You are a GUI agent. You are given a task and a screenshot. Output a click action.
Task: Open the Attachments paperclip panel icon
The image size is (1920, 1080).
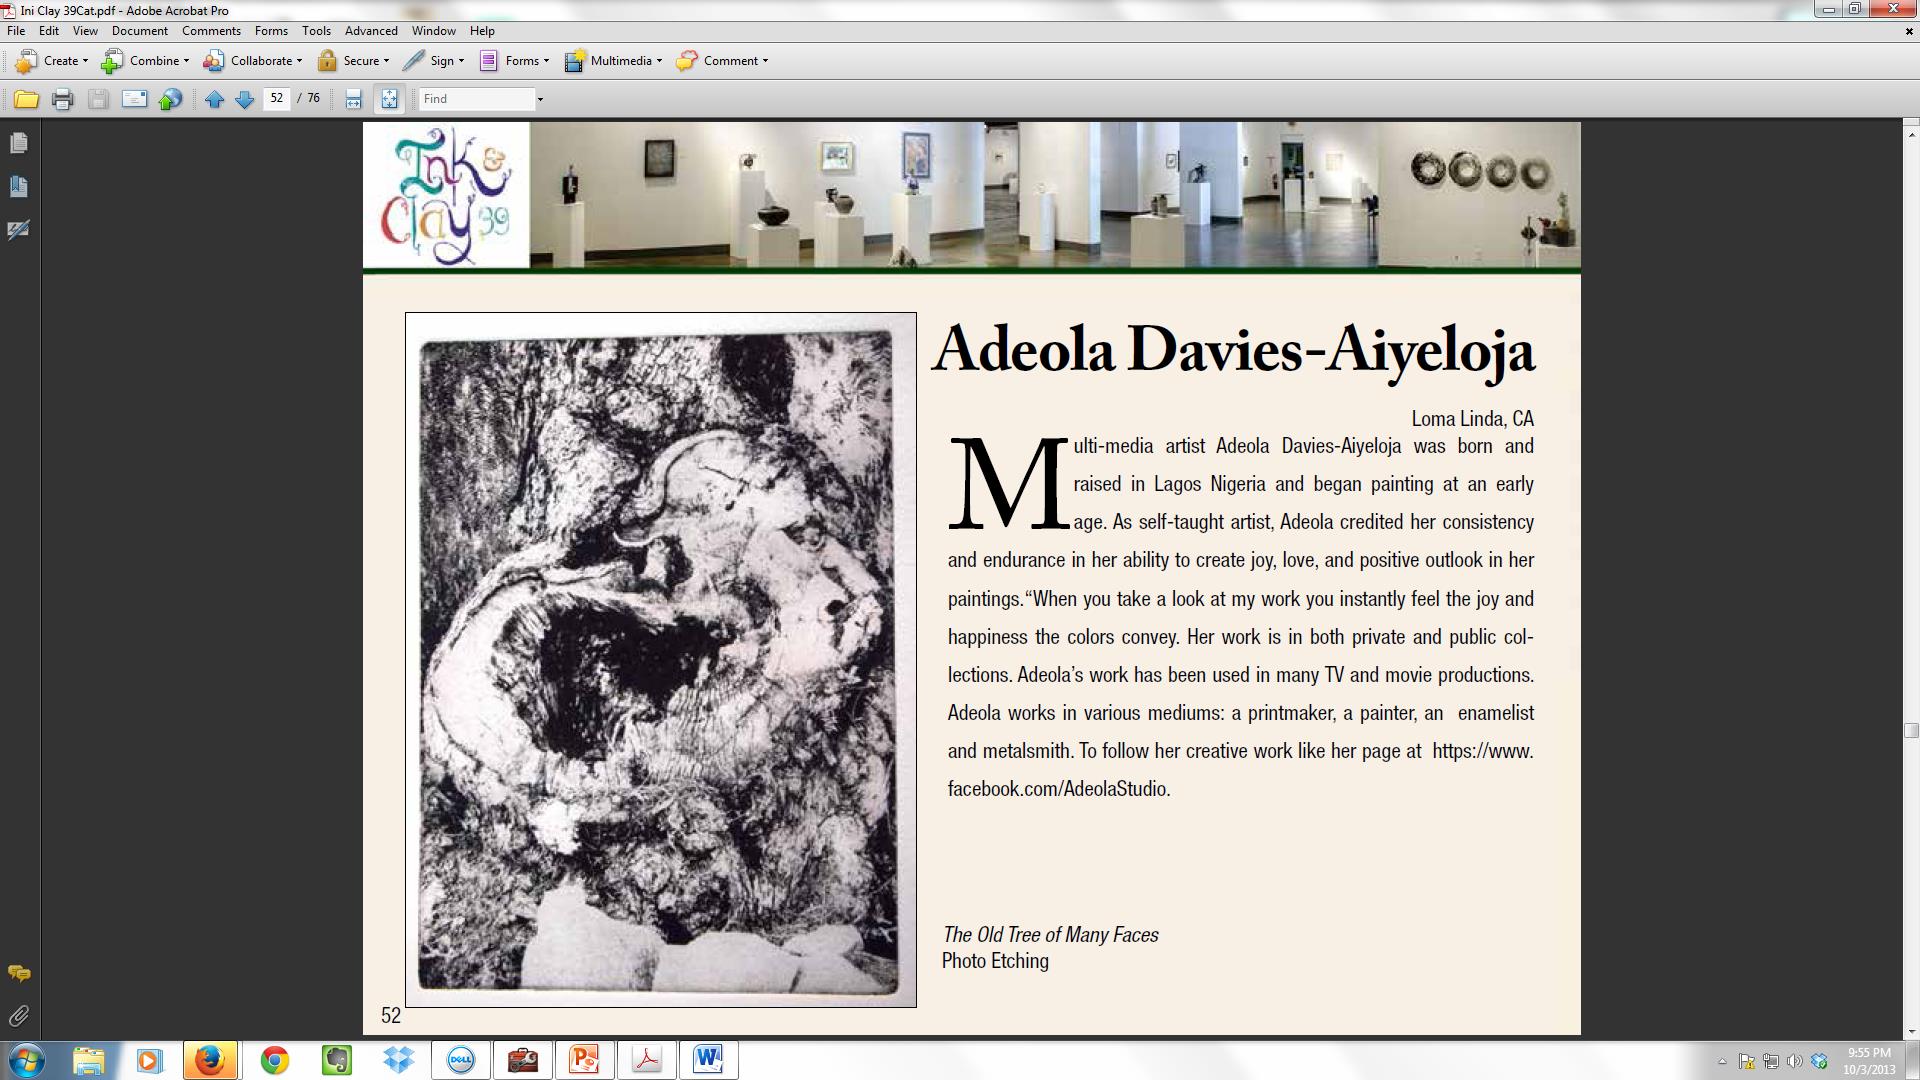pos(19,1016)
